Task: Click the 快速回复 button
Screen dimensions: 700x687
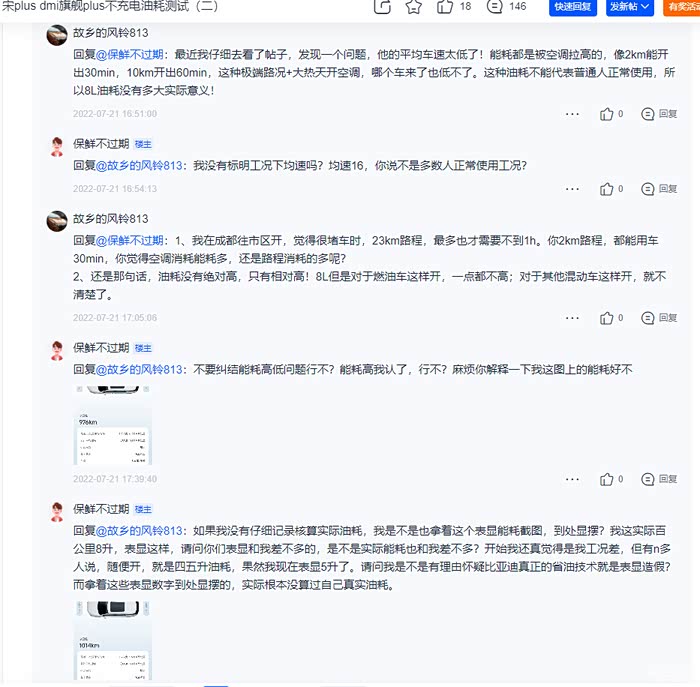Action: pos(573,7)
